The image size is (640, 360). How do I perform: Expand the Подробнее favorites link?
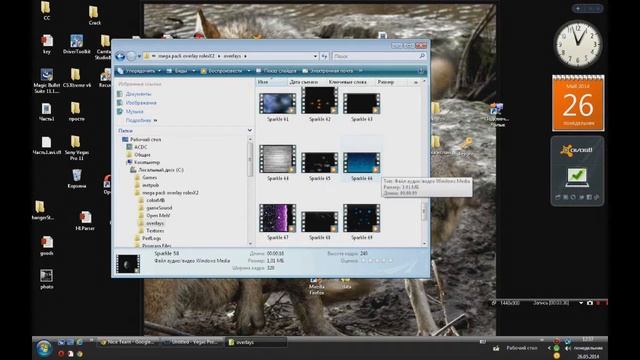coord(141,120)
